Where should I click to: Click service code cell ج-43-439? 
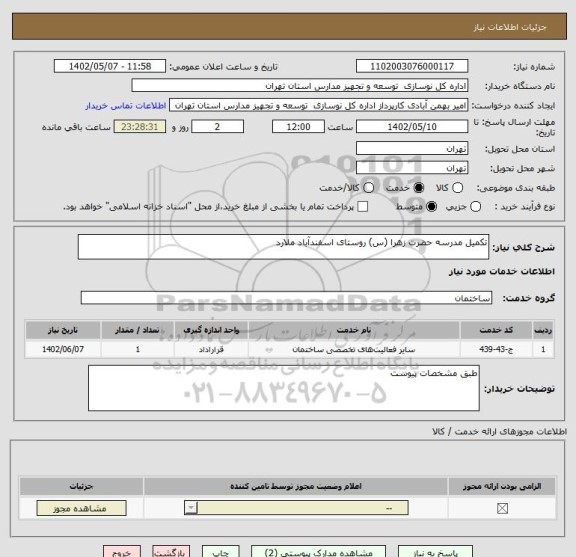click(x=496, y=349)
